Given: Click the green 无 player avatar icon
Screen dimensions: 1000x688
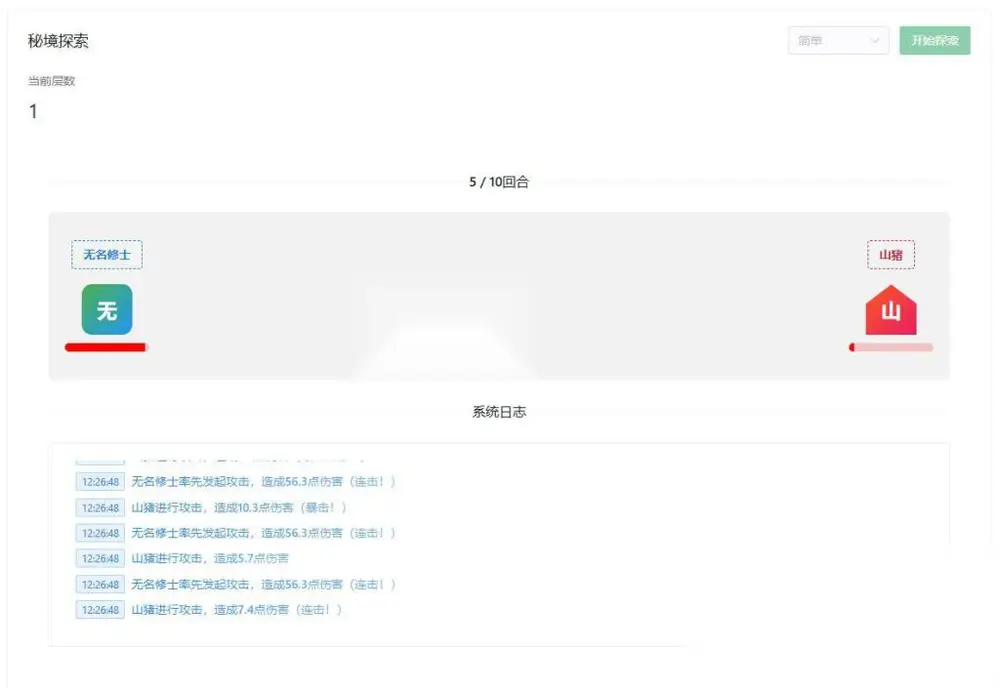Looking at the screenshot, I should pyautogui.click(x=107, y=309).
